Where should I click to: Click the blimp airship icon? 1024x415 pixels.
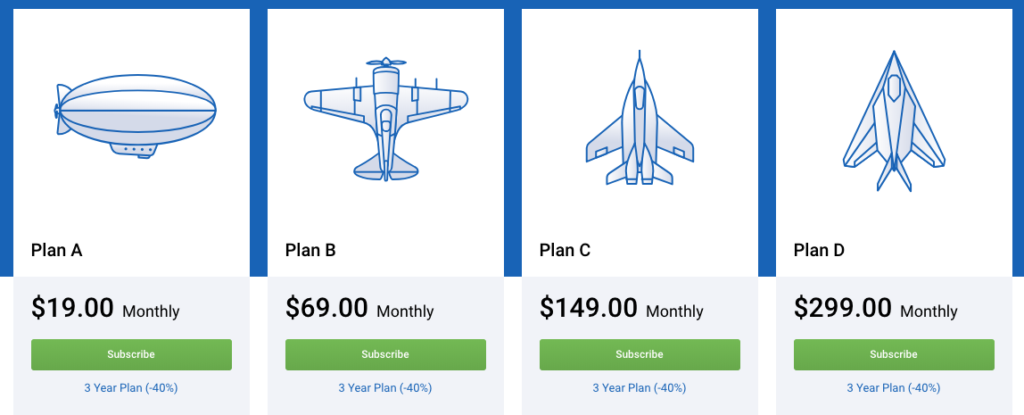point(134,115)
